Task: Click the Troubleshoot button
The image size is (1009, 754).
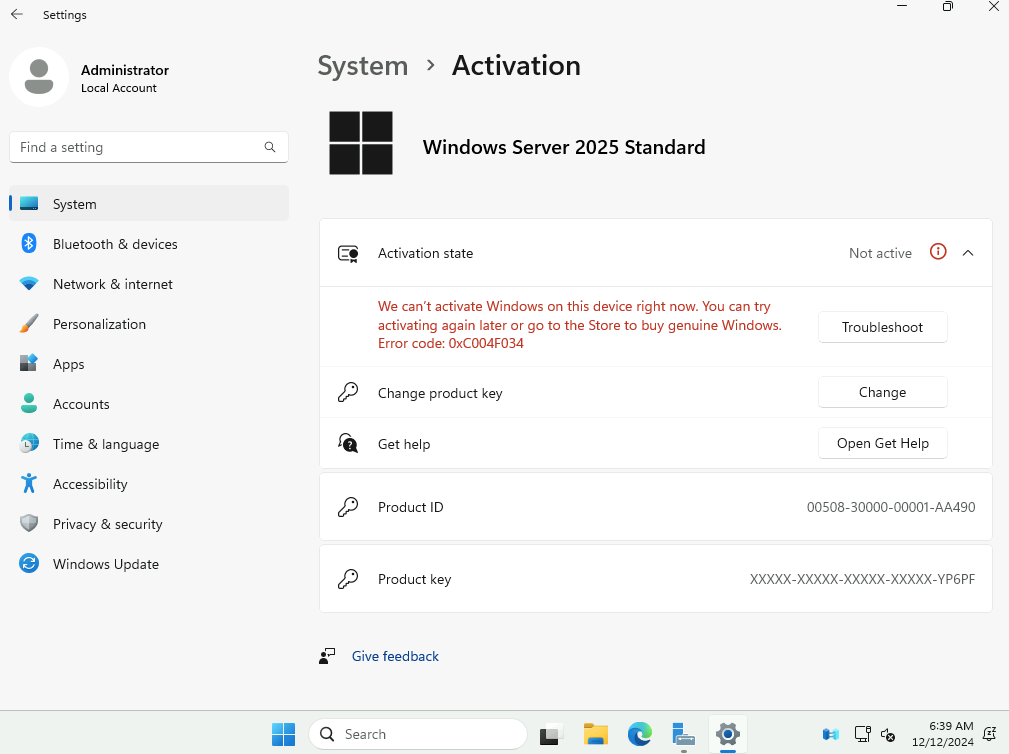Action: click(x=882, y=327)
